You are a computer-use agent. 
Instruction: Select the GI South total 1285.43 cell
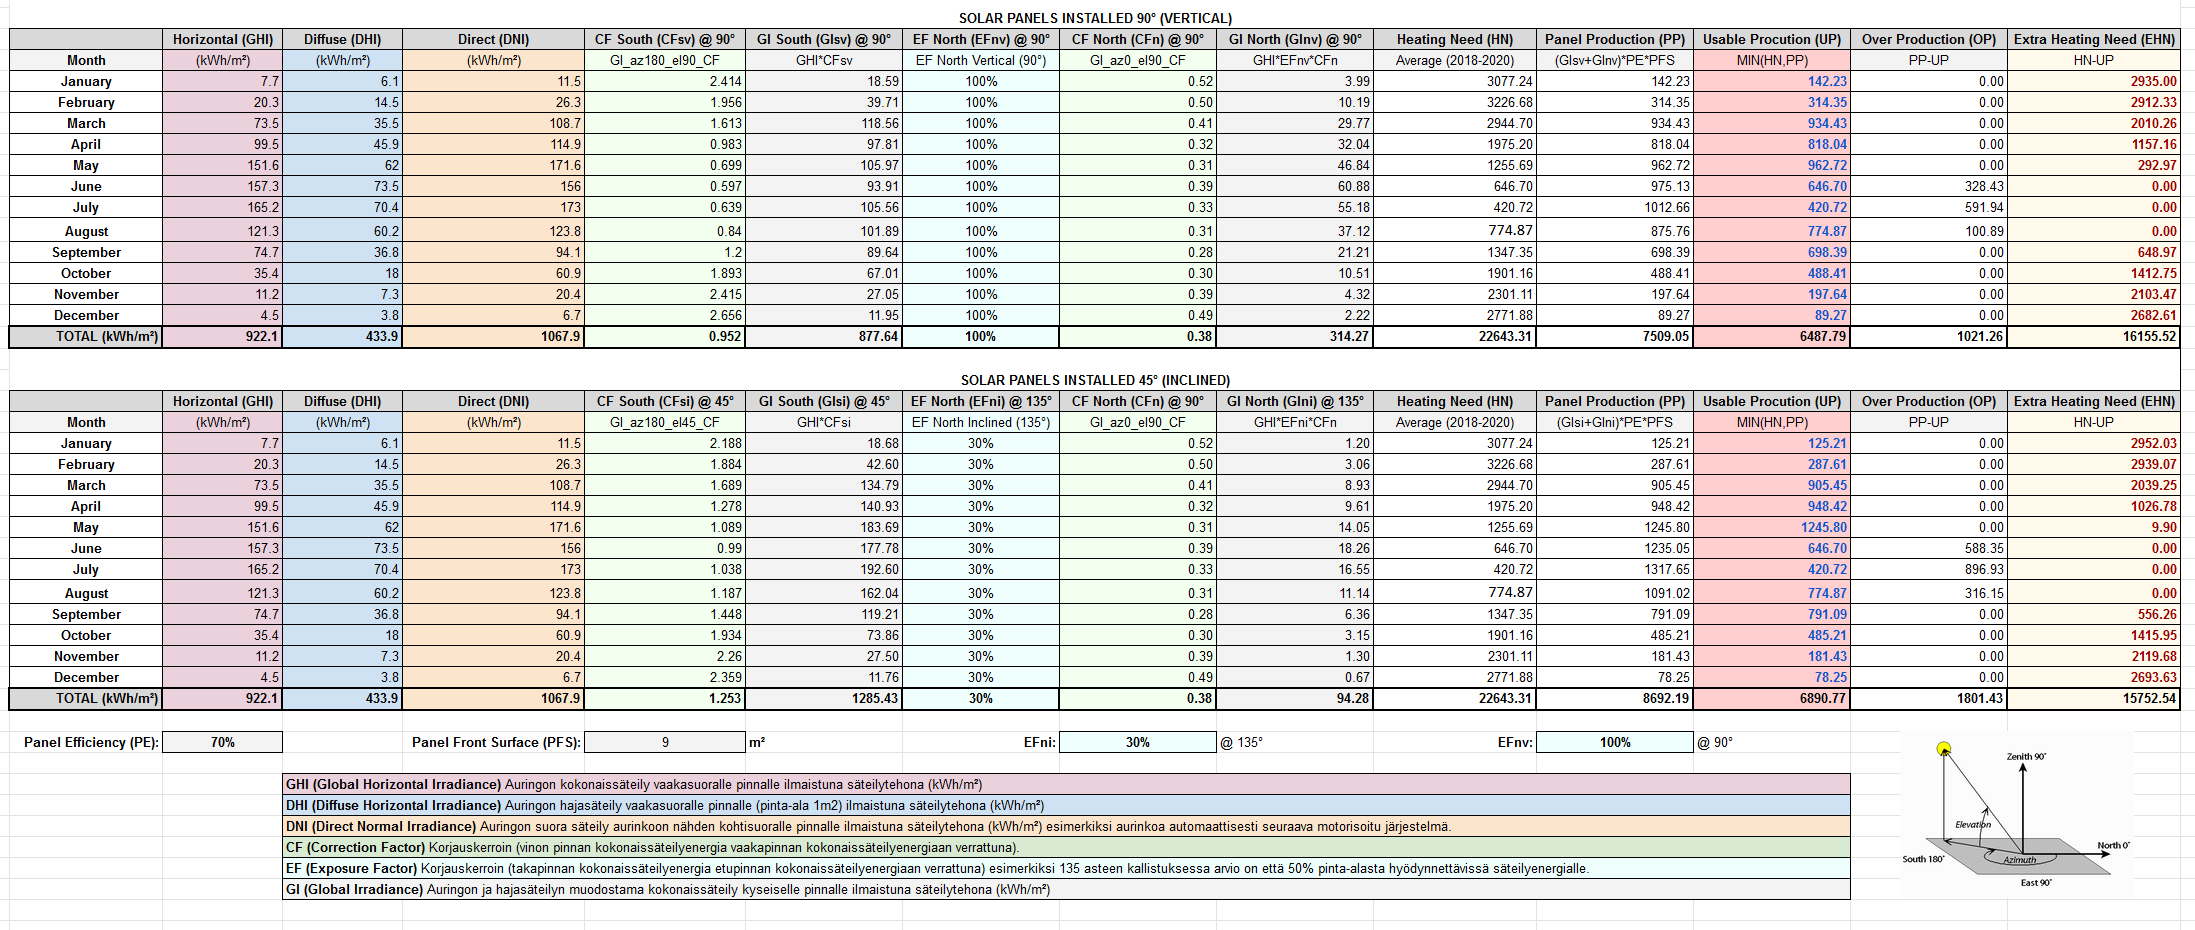tap(824, 699)
